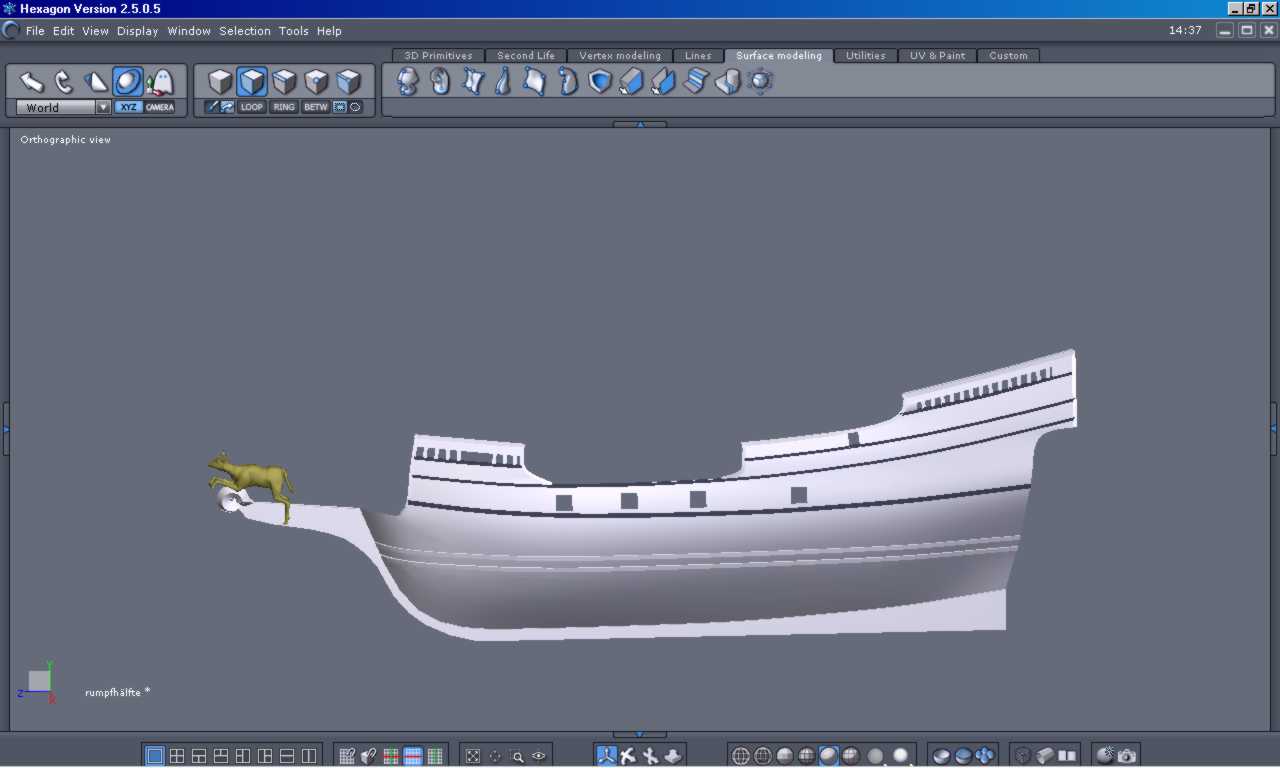Click the zoom magnifier icon in bottom bar
Screen dimensions: 1280x768
pyautogui.click(x=517, y=756)
